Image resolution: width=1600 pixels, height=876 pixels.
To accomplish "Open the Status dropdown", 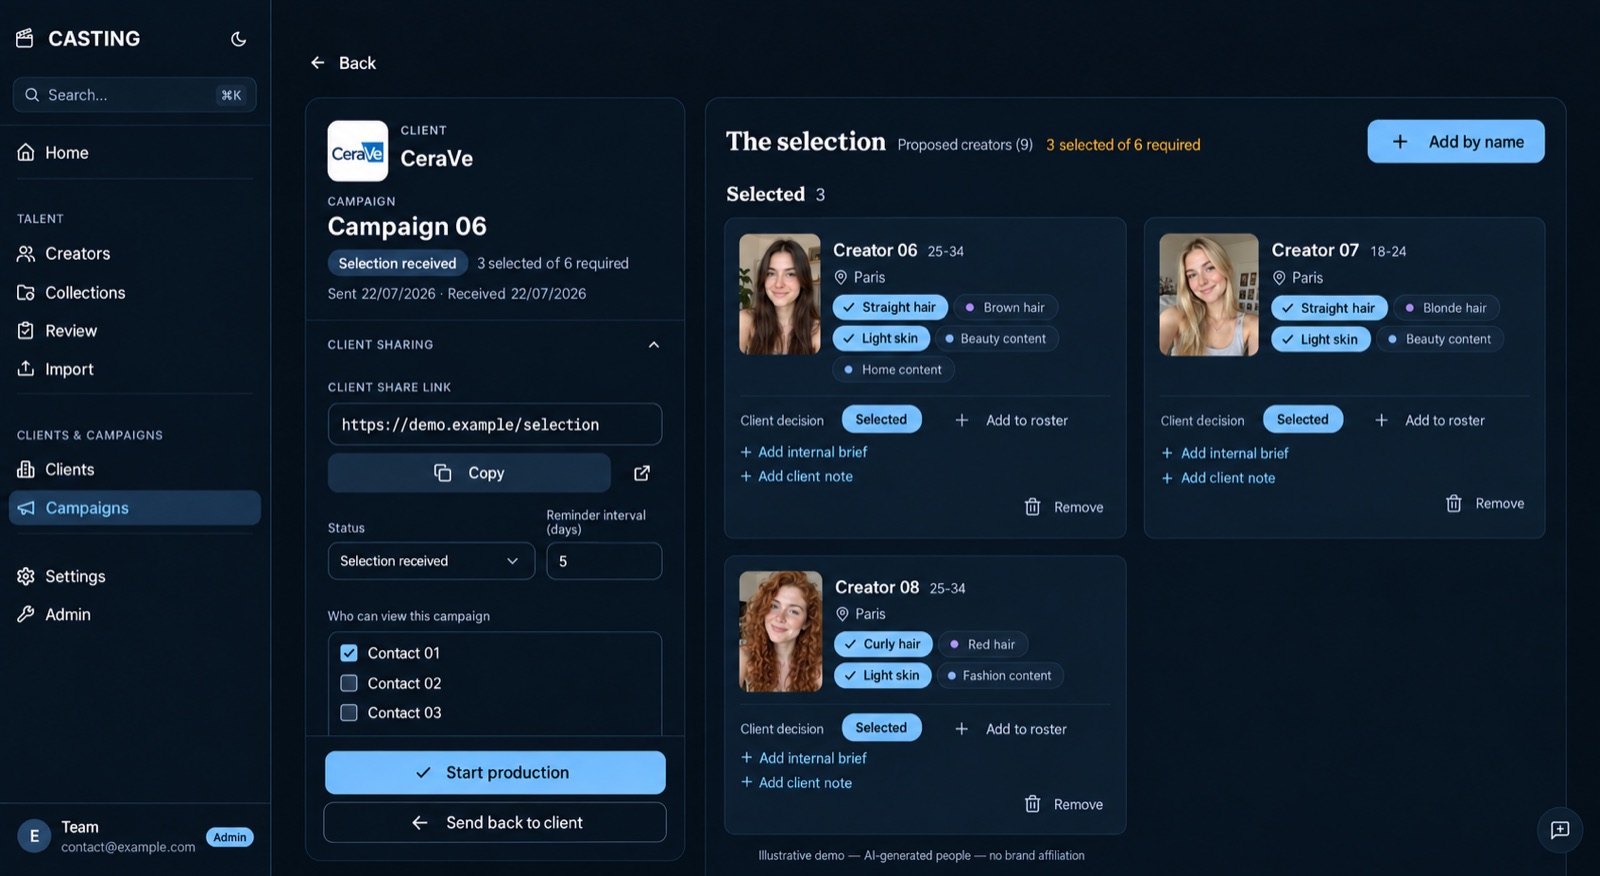I will [431, 561].
